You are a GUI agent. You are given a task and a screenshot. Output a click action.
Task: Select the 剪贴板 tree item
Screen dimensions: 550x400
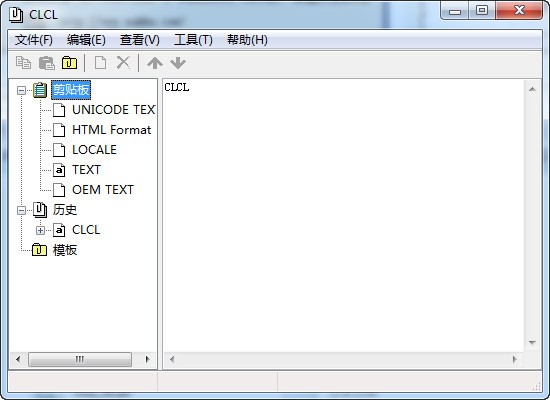(x=71, y=90)
